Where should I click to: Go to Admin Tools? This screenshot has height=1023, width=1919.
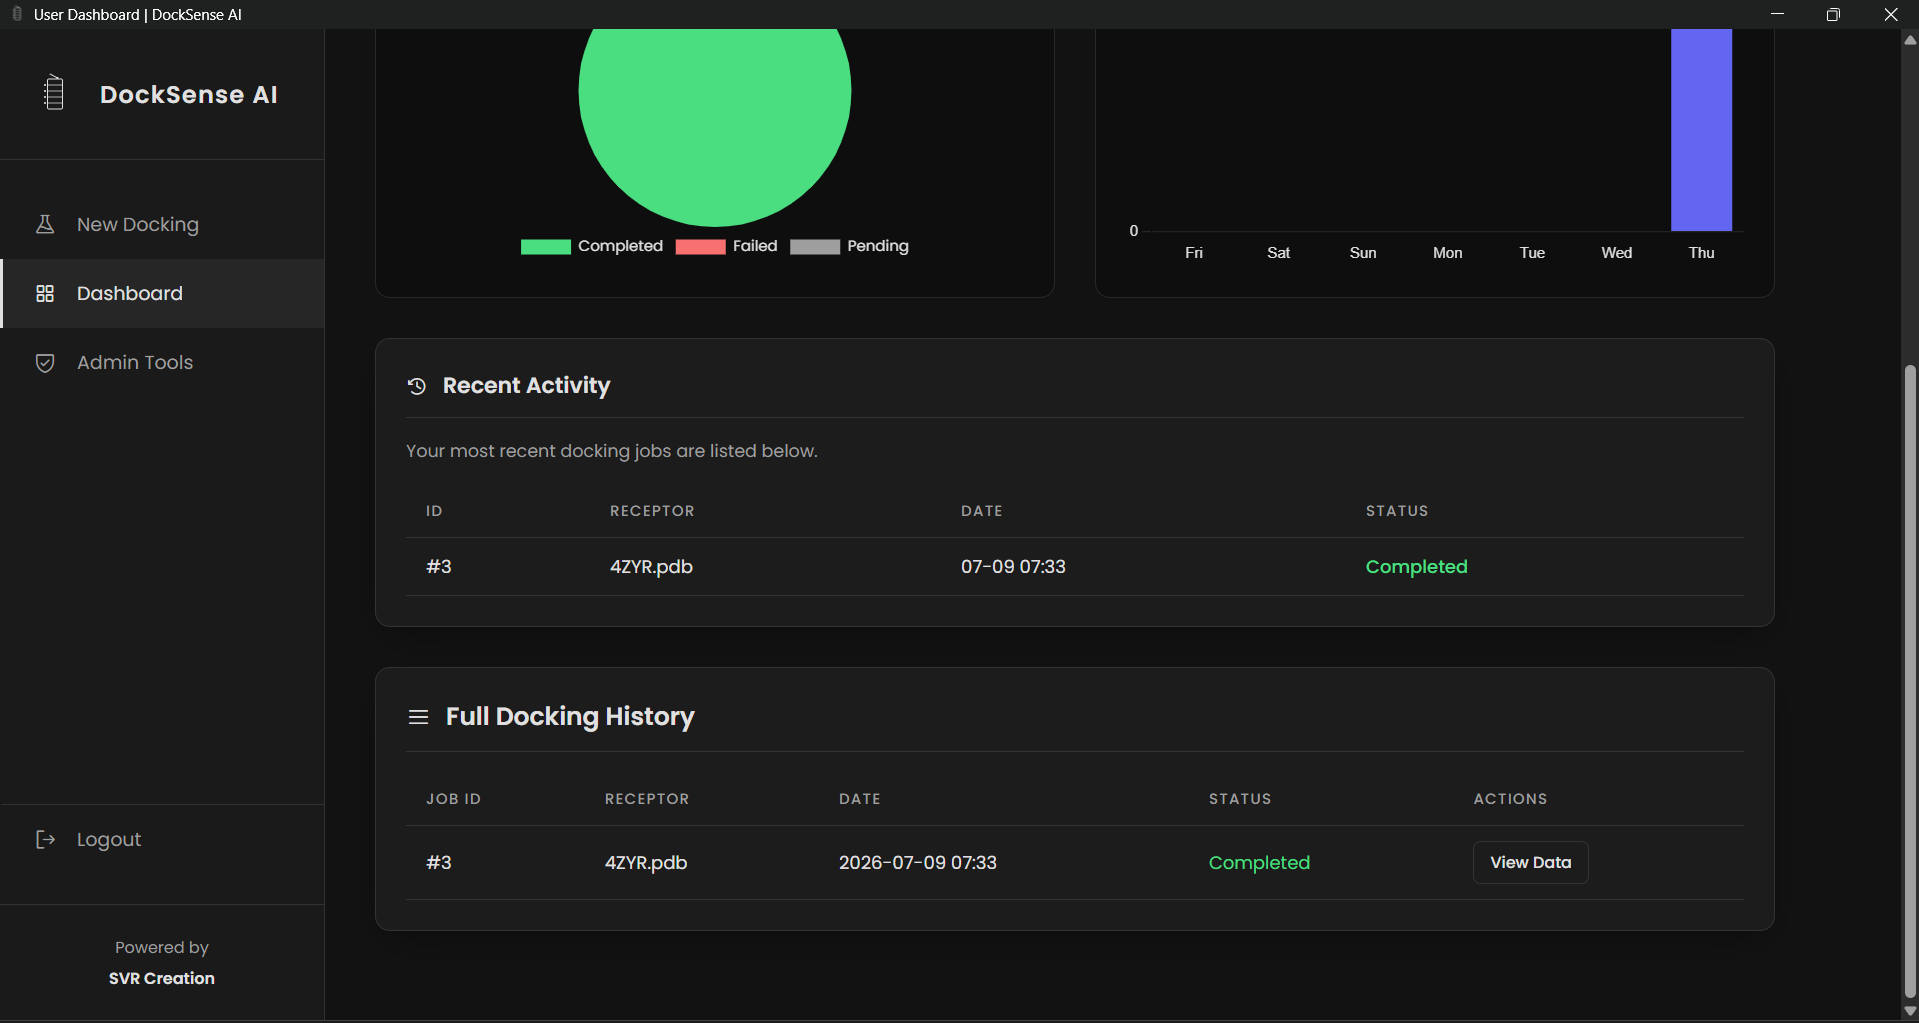click(x=162, y=362)
